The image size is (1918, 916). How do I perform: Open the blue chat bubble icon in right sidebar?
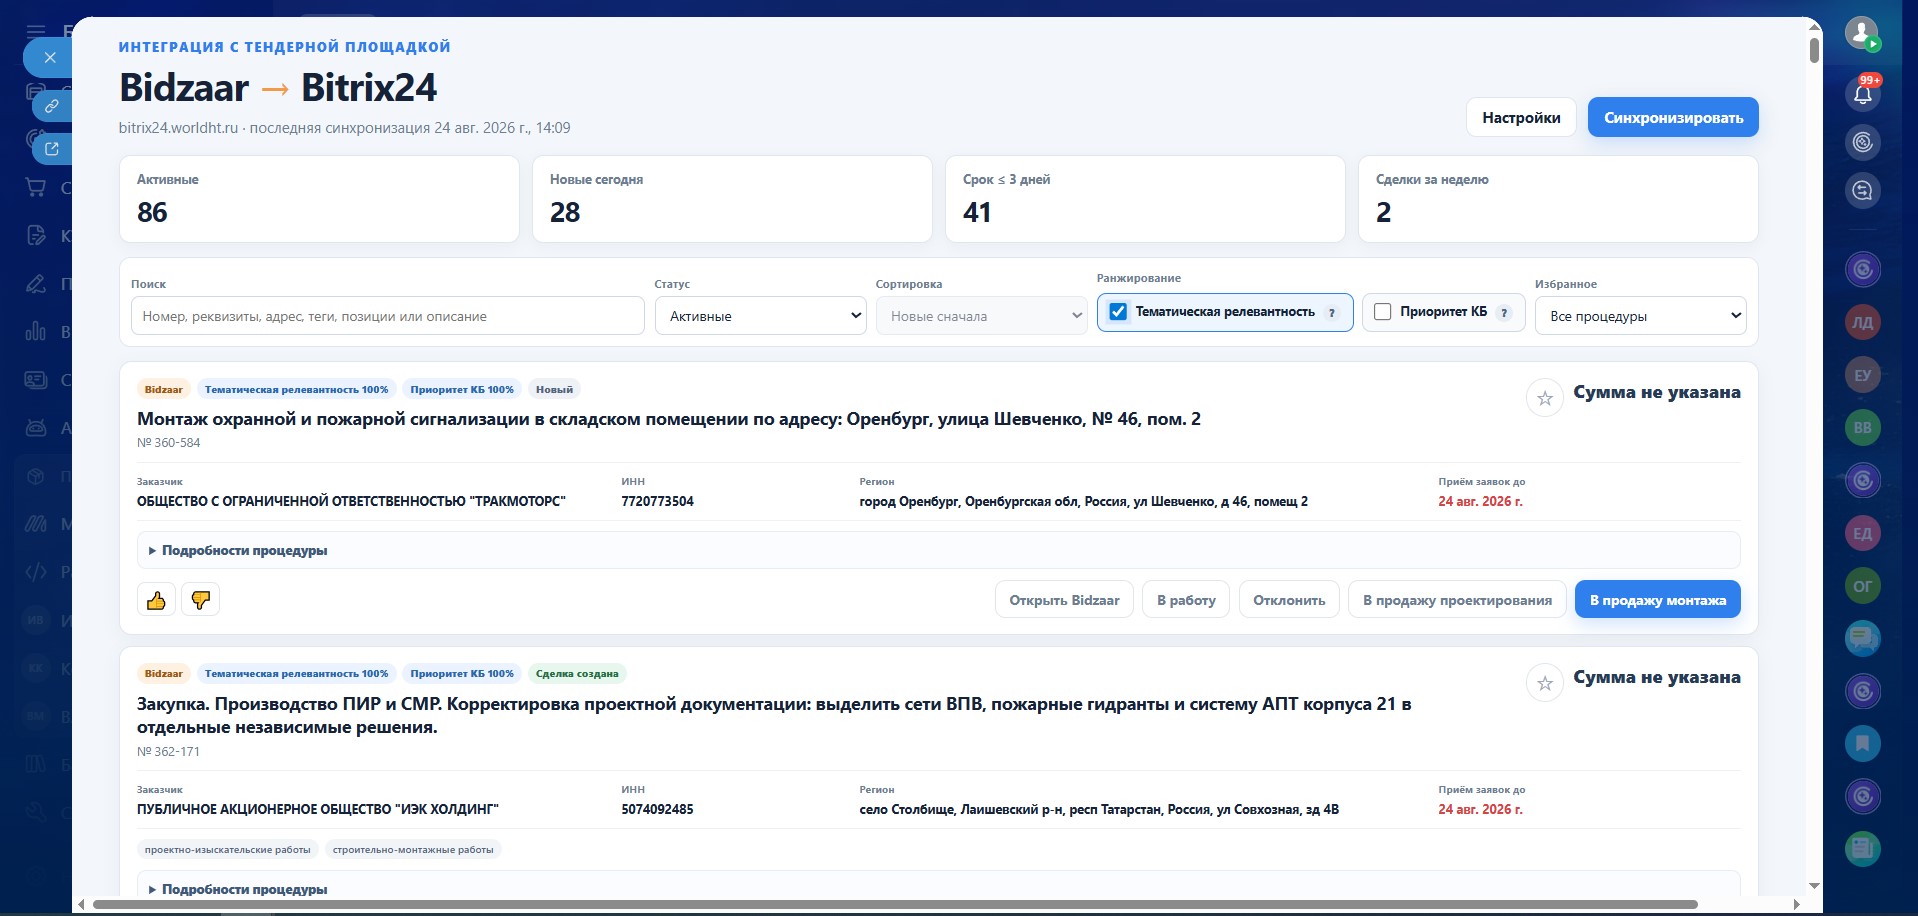(1862, 638)
